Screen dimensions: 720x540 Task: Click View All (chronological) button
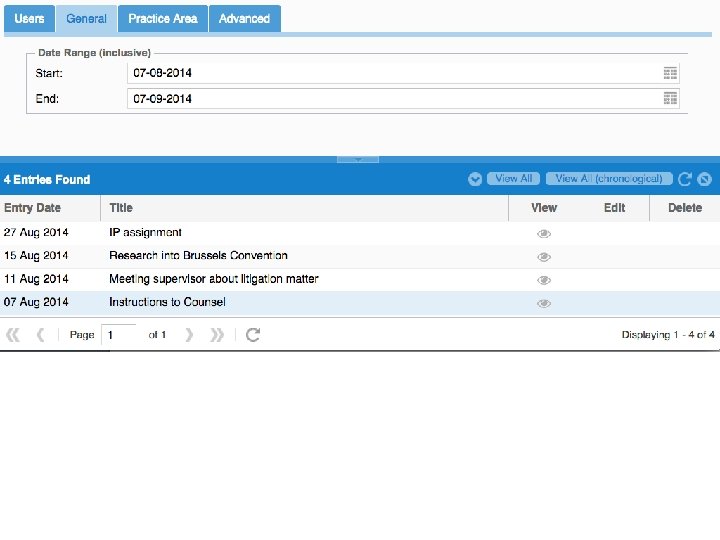pos(609,179)
